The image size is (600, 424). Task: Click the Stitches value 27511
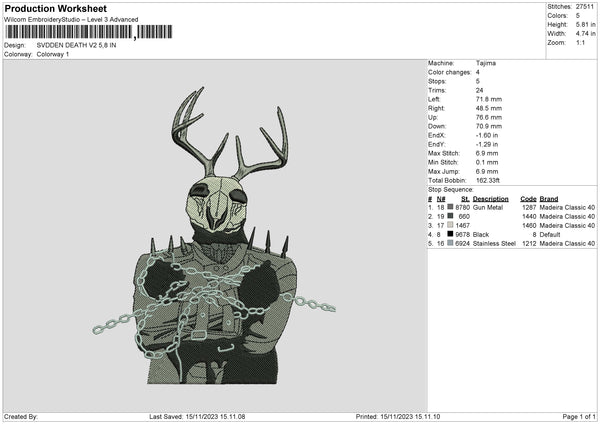585,7
